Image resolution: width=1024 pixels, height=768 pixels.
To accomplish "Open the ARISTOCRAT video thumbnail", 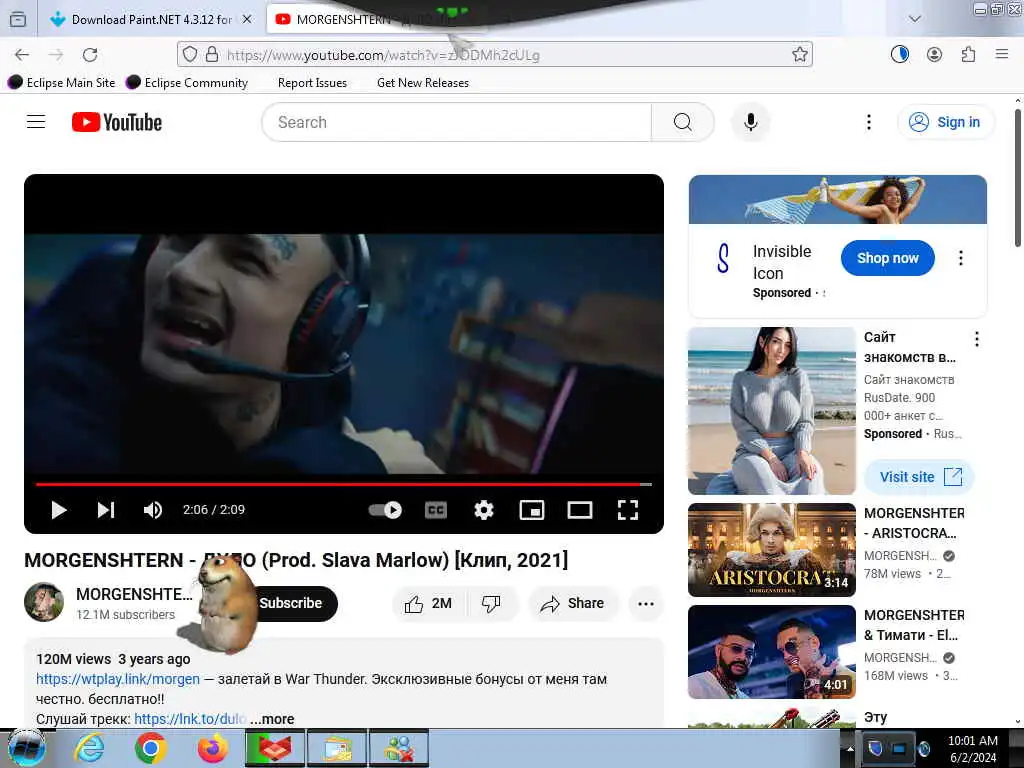I will [x=772, y=550].
